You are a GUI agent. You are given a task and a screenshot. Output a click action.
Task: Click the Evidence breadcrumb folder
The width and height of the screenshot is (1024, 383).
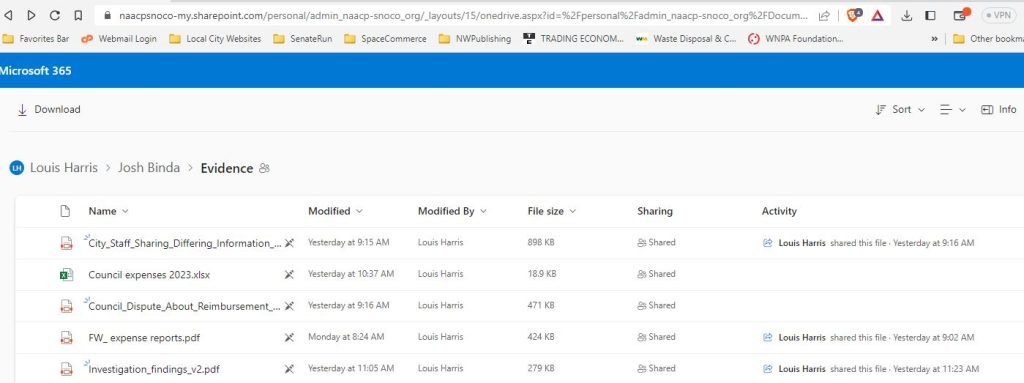[227, 168]
